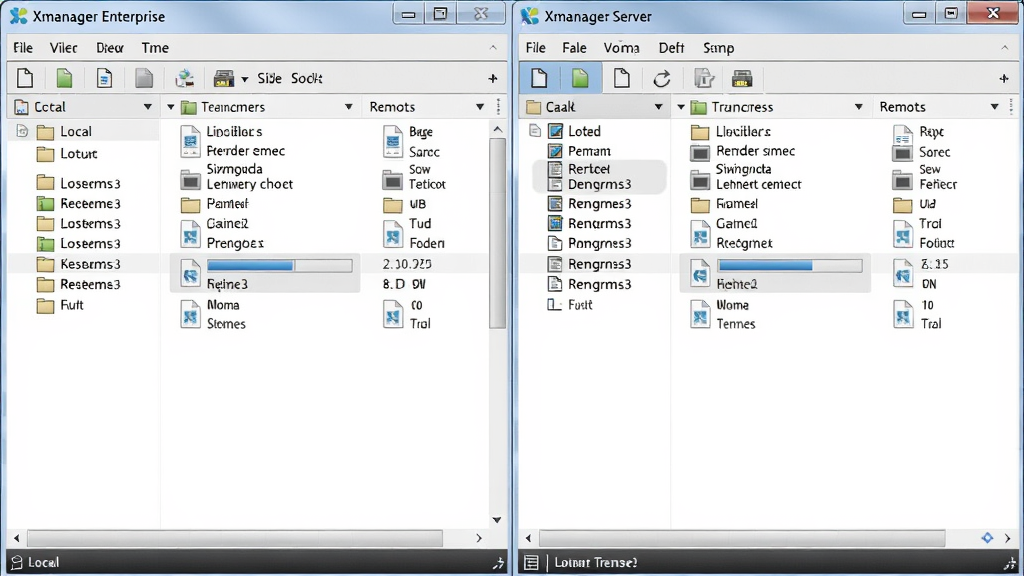
Task: Click Enterprise vertical scrollbar up arrow
Action: point(498,129)
